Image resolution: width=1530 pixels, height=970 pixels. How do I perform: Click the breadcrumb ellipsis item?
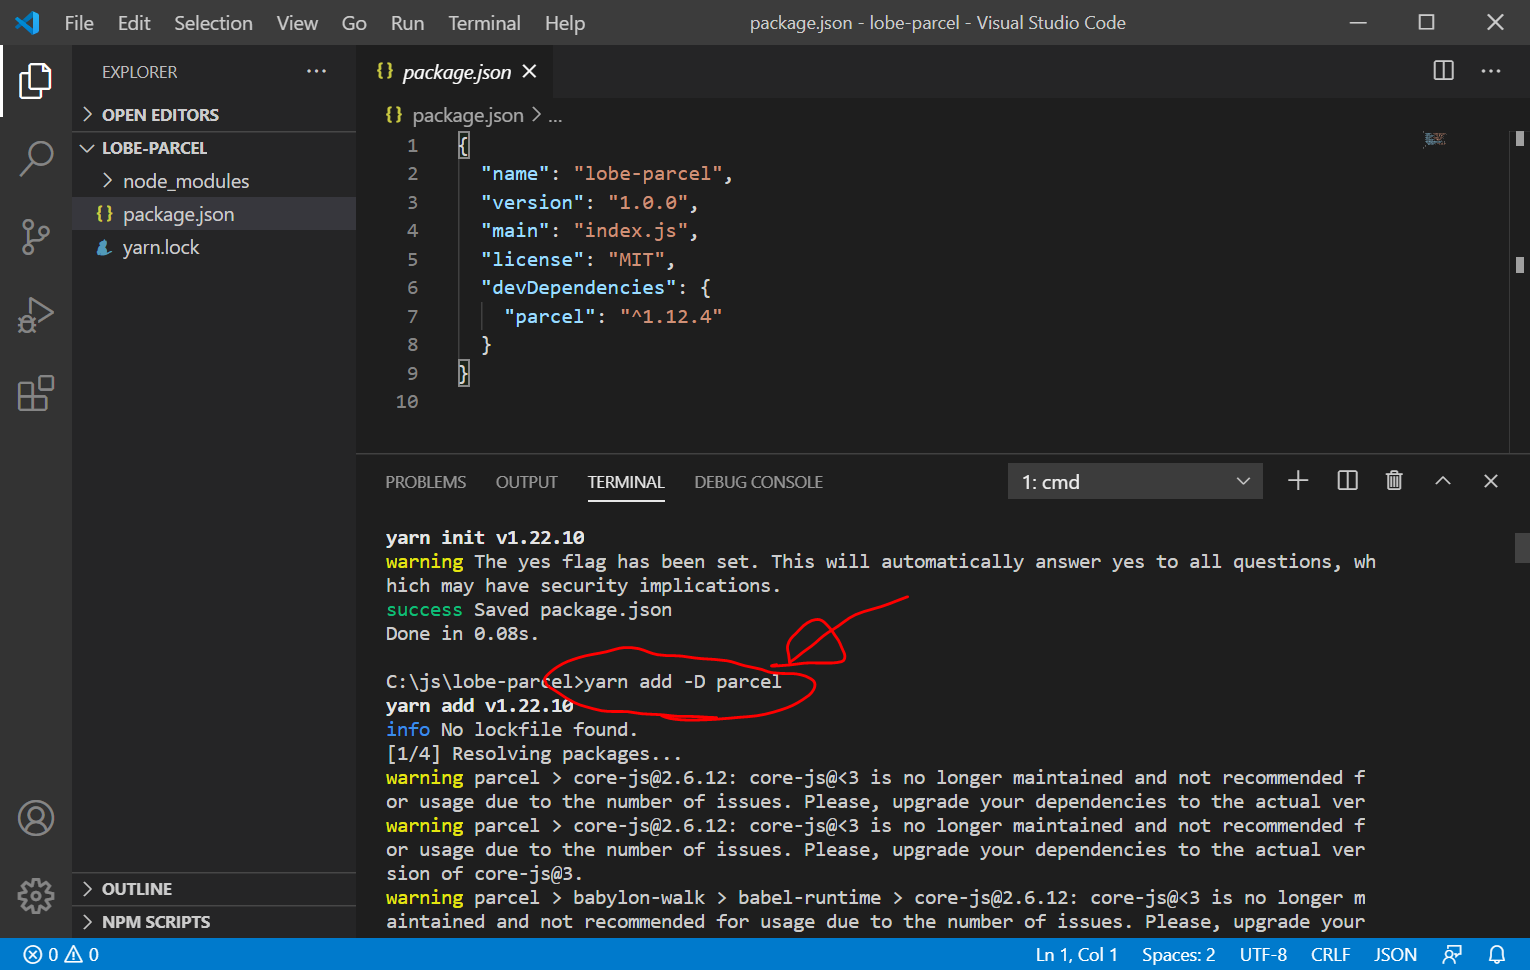pyautogui.click(x=555, y=116)
